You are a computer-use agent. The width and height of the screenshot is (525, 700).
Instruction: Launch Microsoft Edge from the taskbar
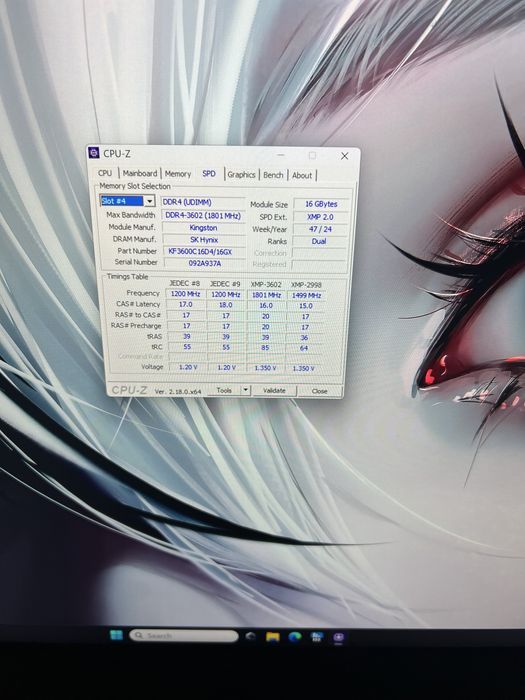pyautogui.click(x=295, y=637)
